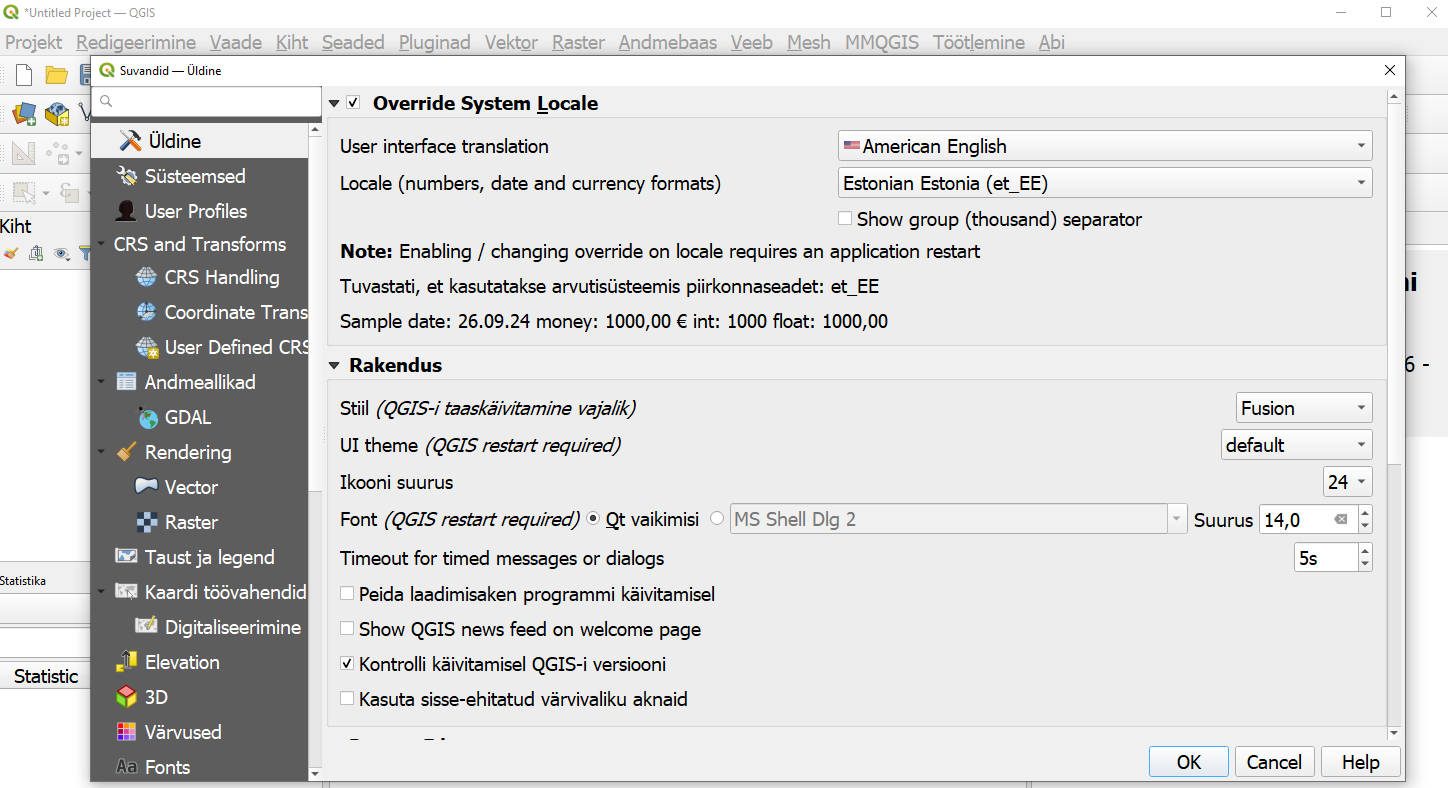Open the Taust ja legend settings page
The height and width of the screenshot is (788, 1448).
pyautogui.click(x=199, y=557)
